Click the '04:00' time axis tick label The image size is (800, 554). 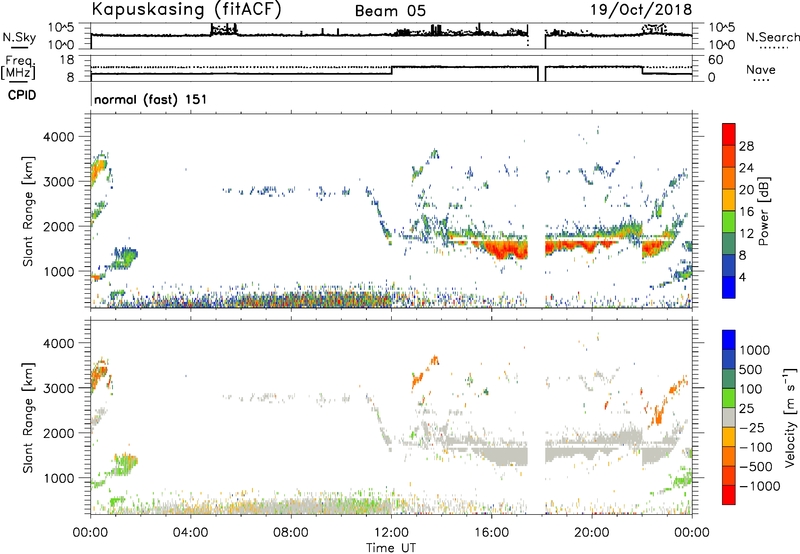point(191,533)
